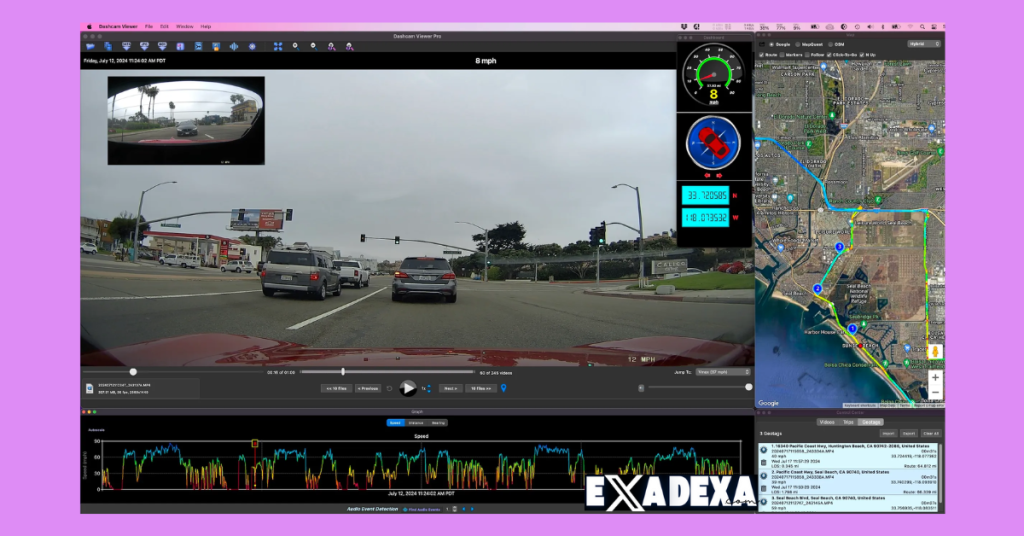Select the MapQuest map provider radio button
The image size is (1024, 536).
click(797, 44)
